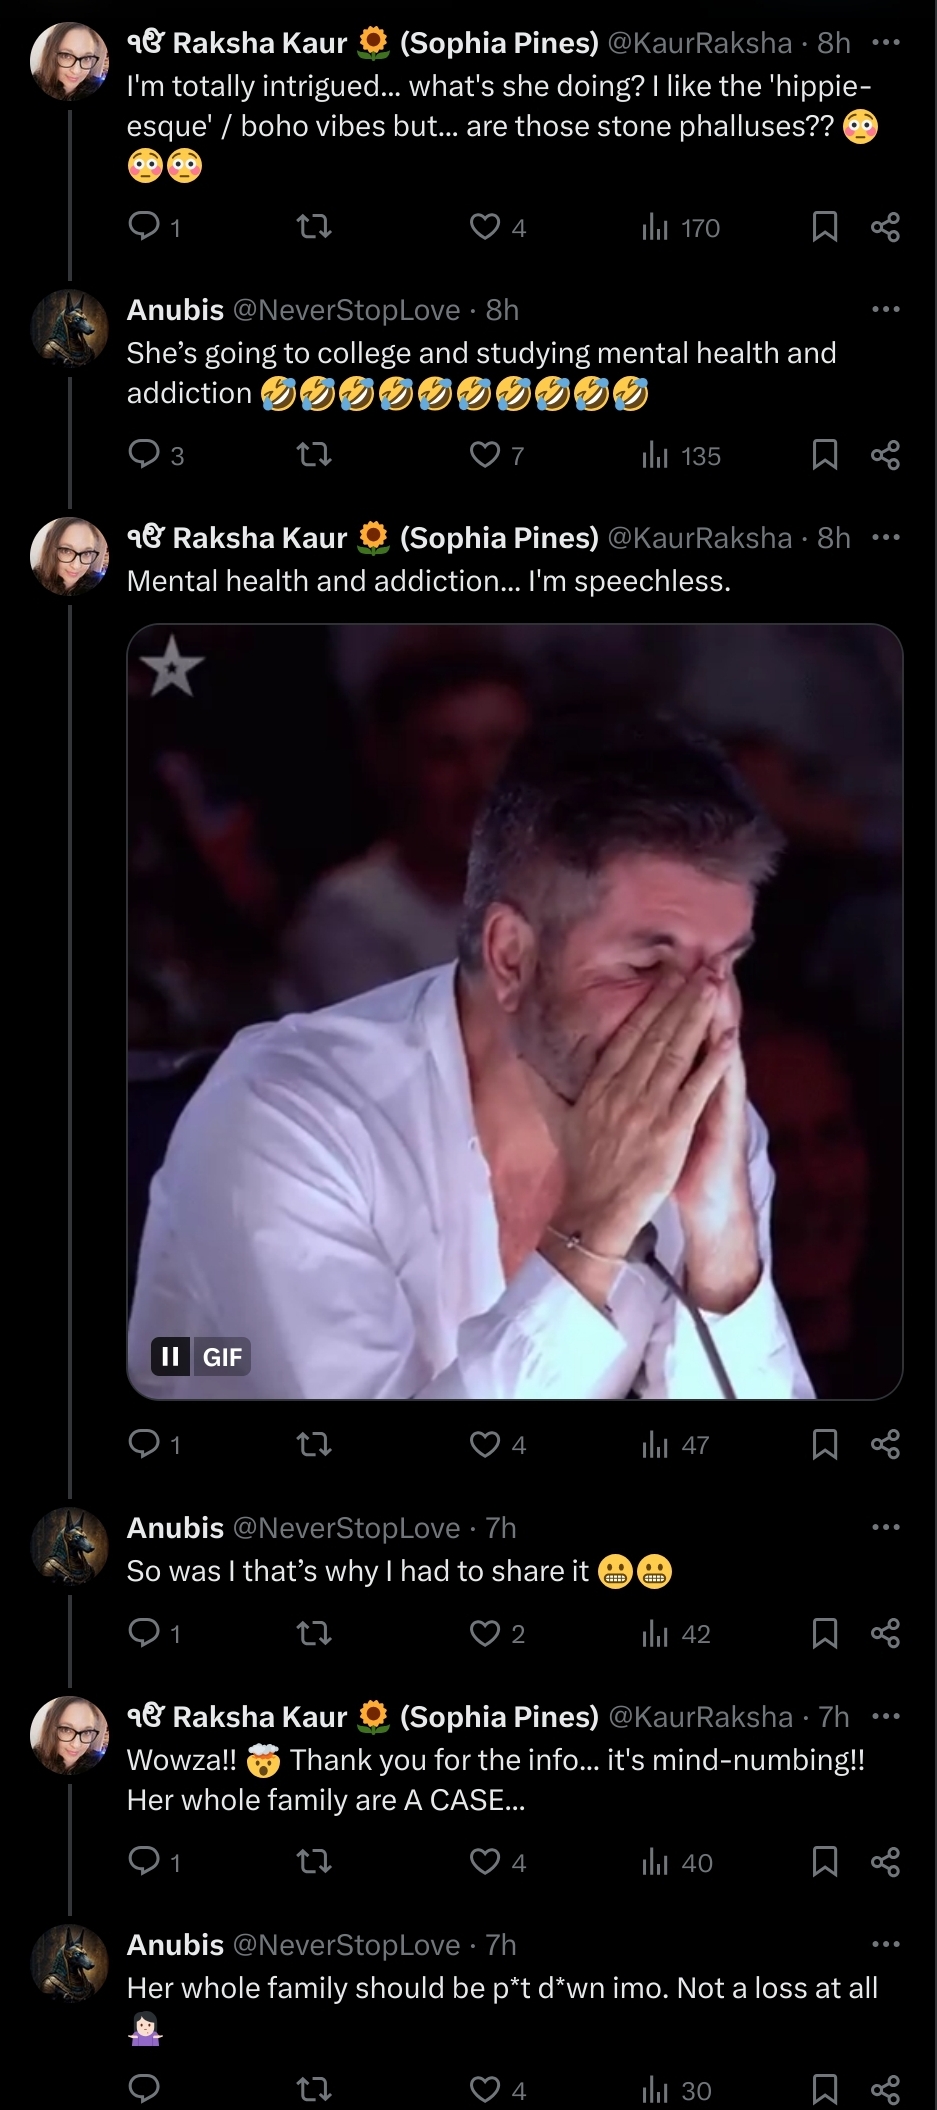Open more options on Raksha's first tweet
The height and width of the screenshot is (2110, 937).
[886, 42]
